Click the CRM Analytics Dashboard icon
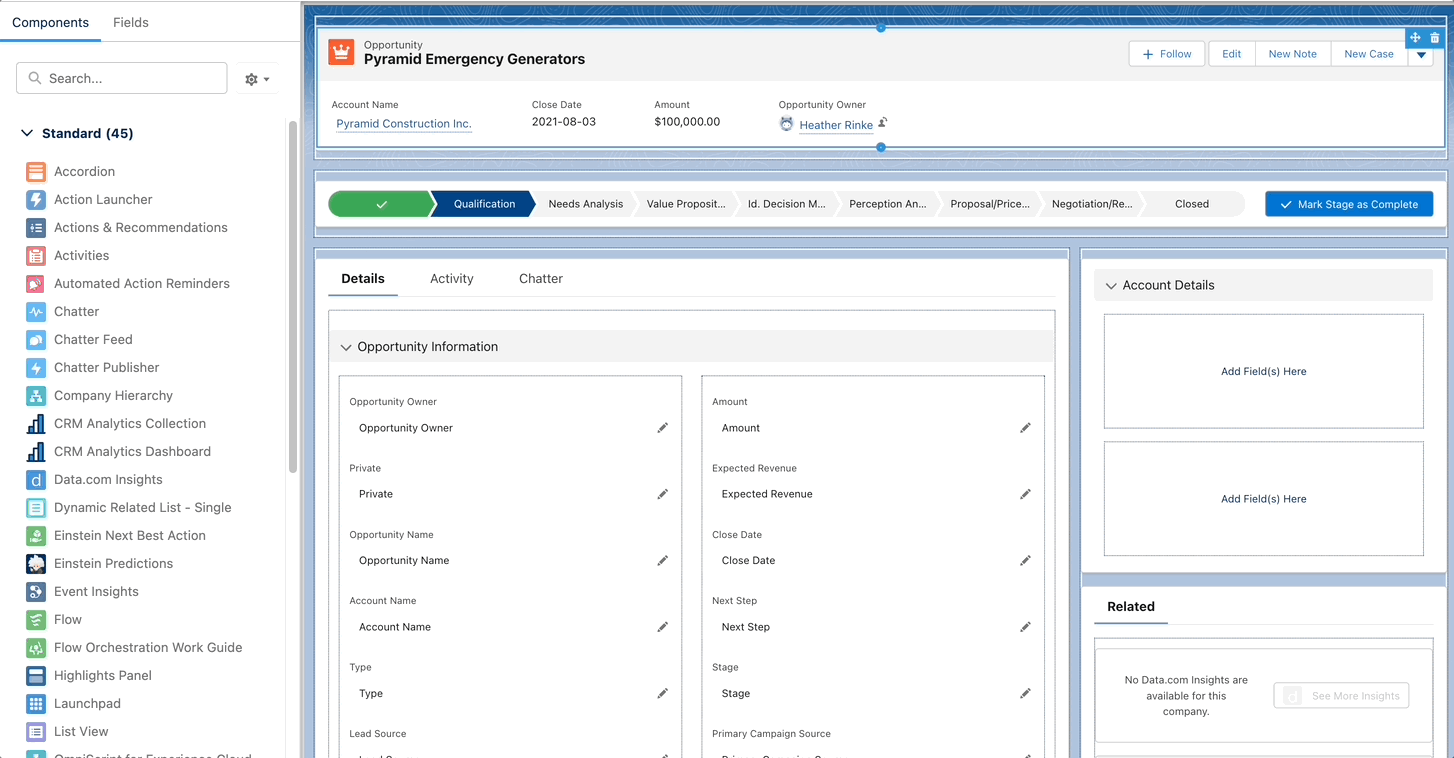 tap(36, 452)
